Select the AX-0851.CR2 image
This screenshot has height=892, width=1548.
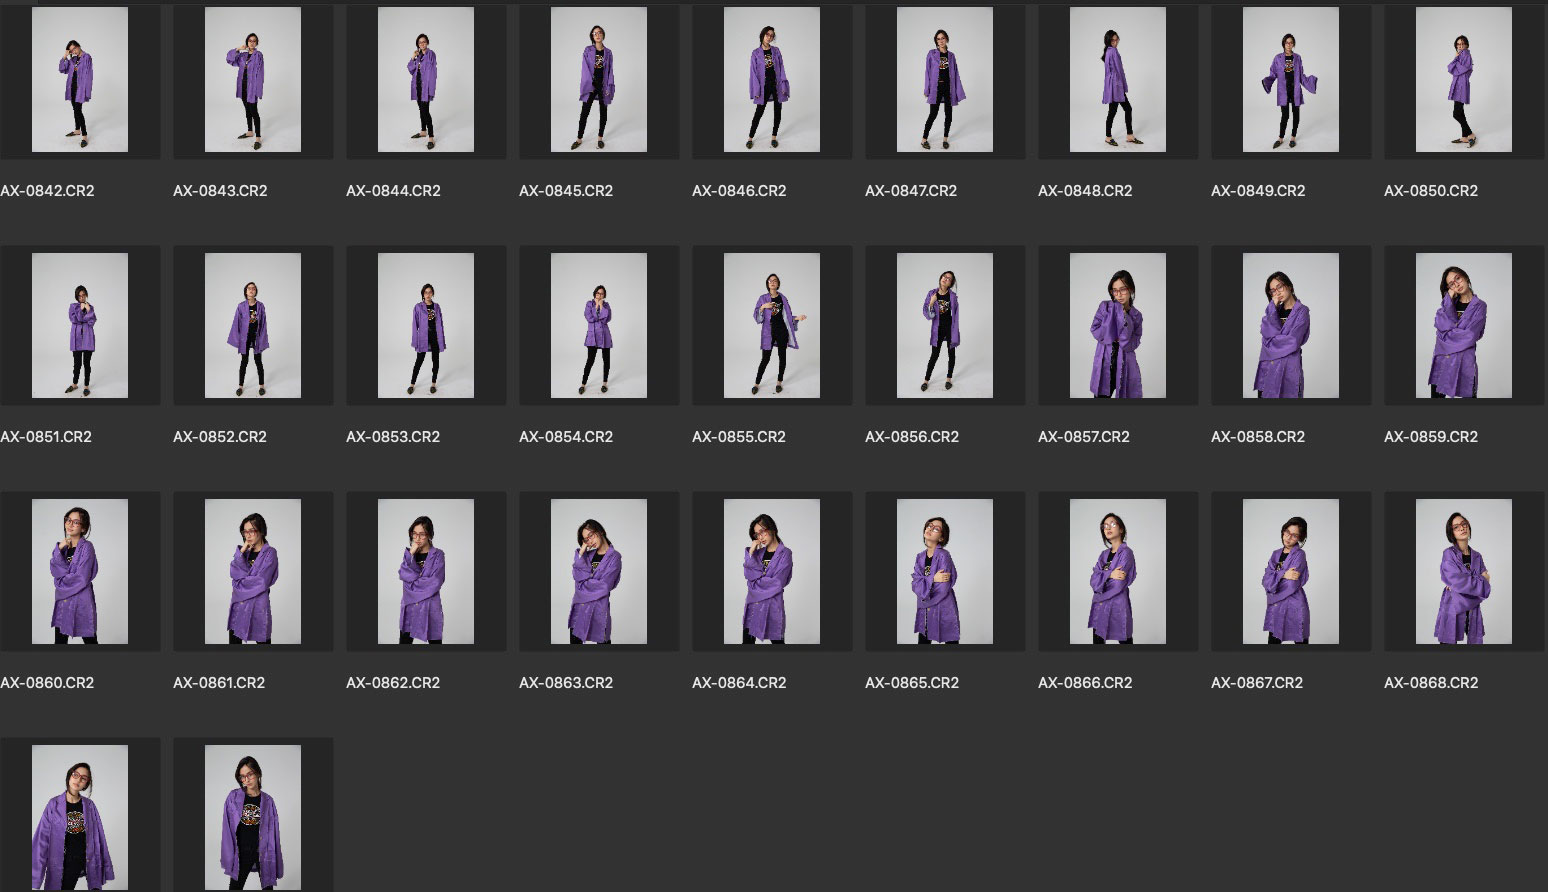click(x=80, y=326)
